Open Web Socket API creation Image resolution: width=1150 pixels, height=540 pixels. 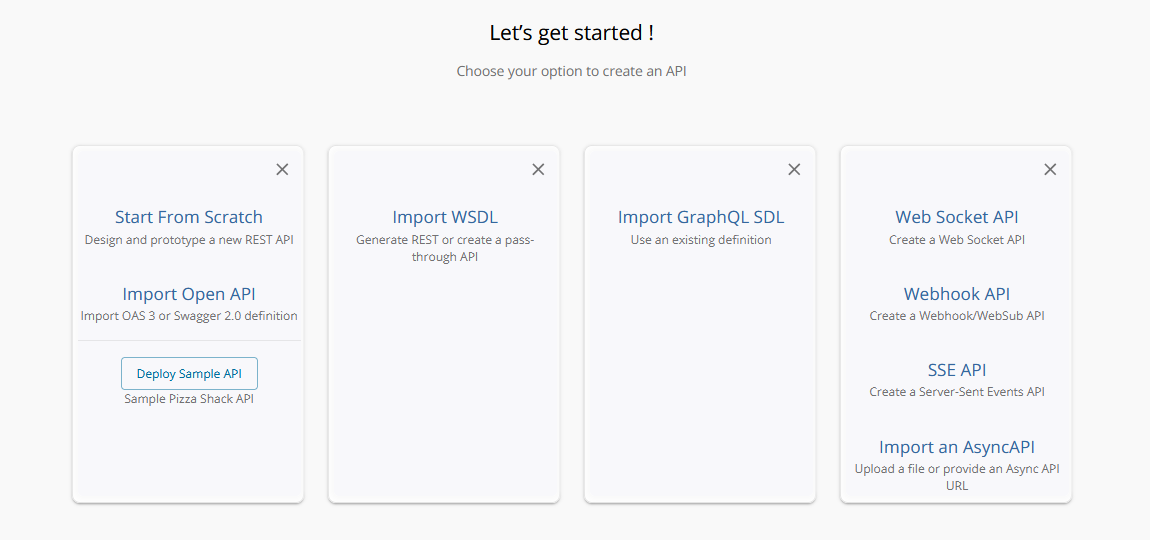(956, 217)
